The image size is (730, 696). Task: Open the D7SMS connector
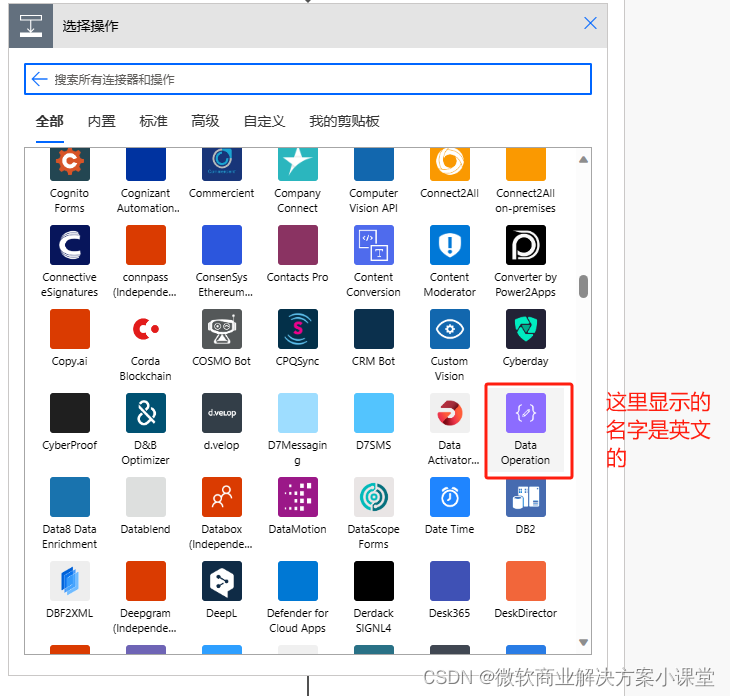pos(373,413)
